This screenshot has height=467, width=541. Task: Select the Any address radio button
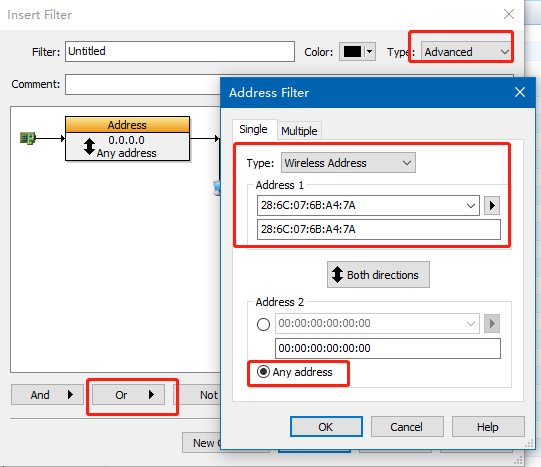[263, 372]
